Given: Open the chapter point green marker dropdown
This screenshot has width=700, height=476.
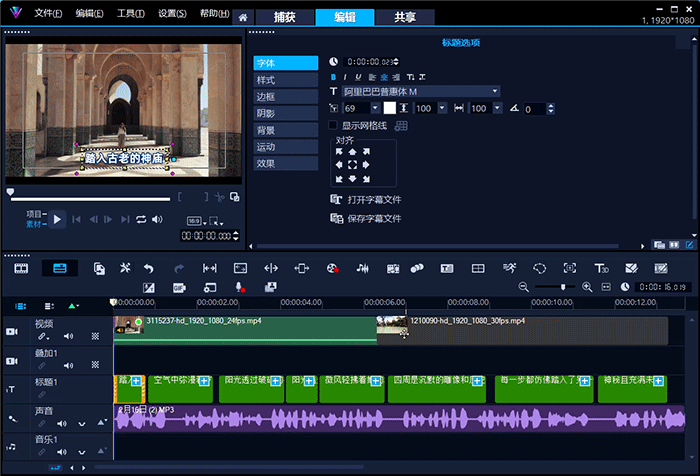Looking at the screenshot, I should [74, 306].
